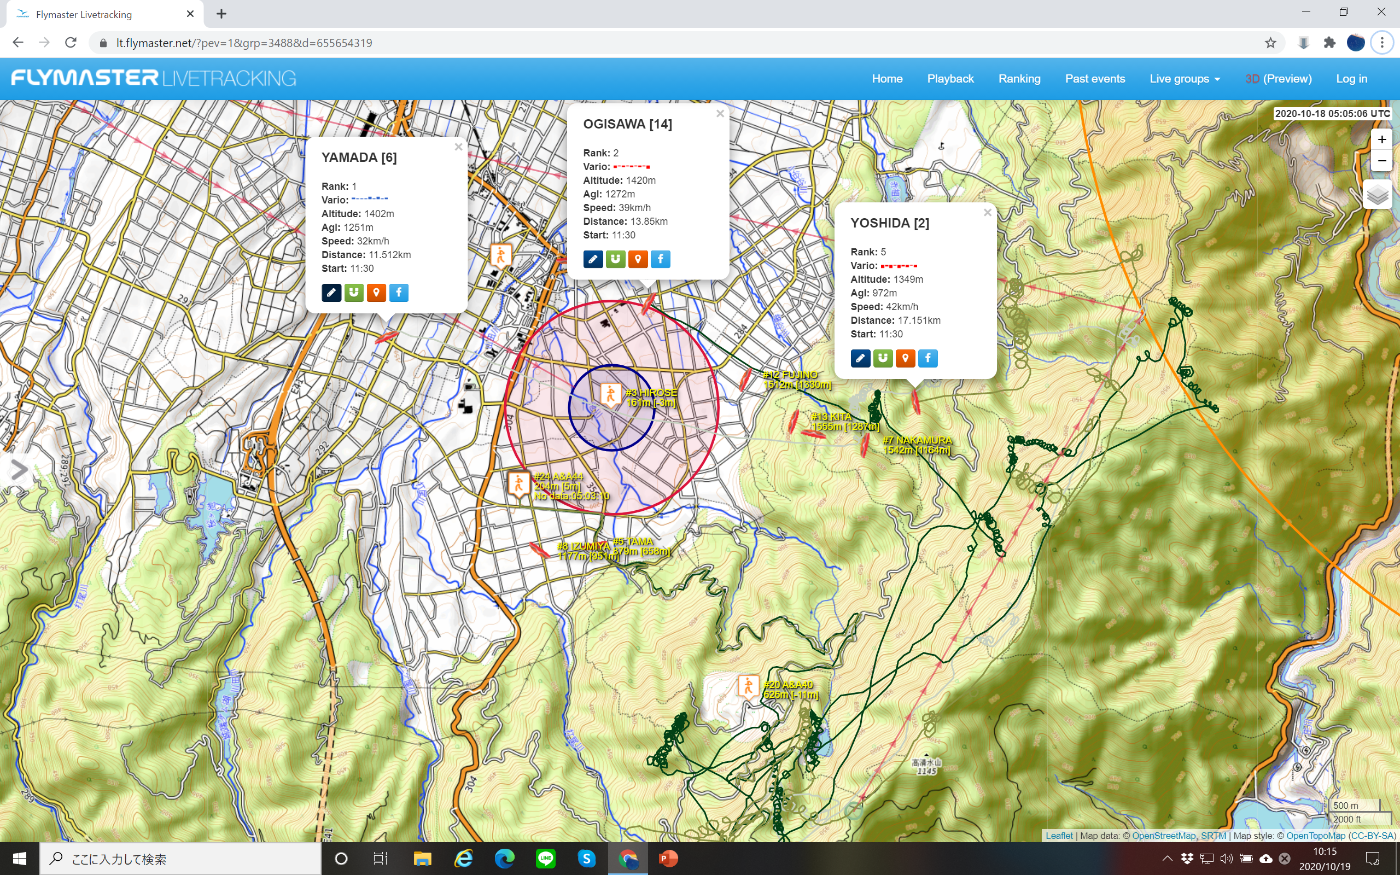Image resolution: width=1400 pixels, height=875 pixels.
Task: Click the green magnet icon in OGISAWA popup
Action: (x=615, y=259)
